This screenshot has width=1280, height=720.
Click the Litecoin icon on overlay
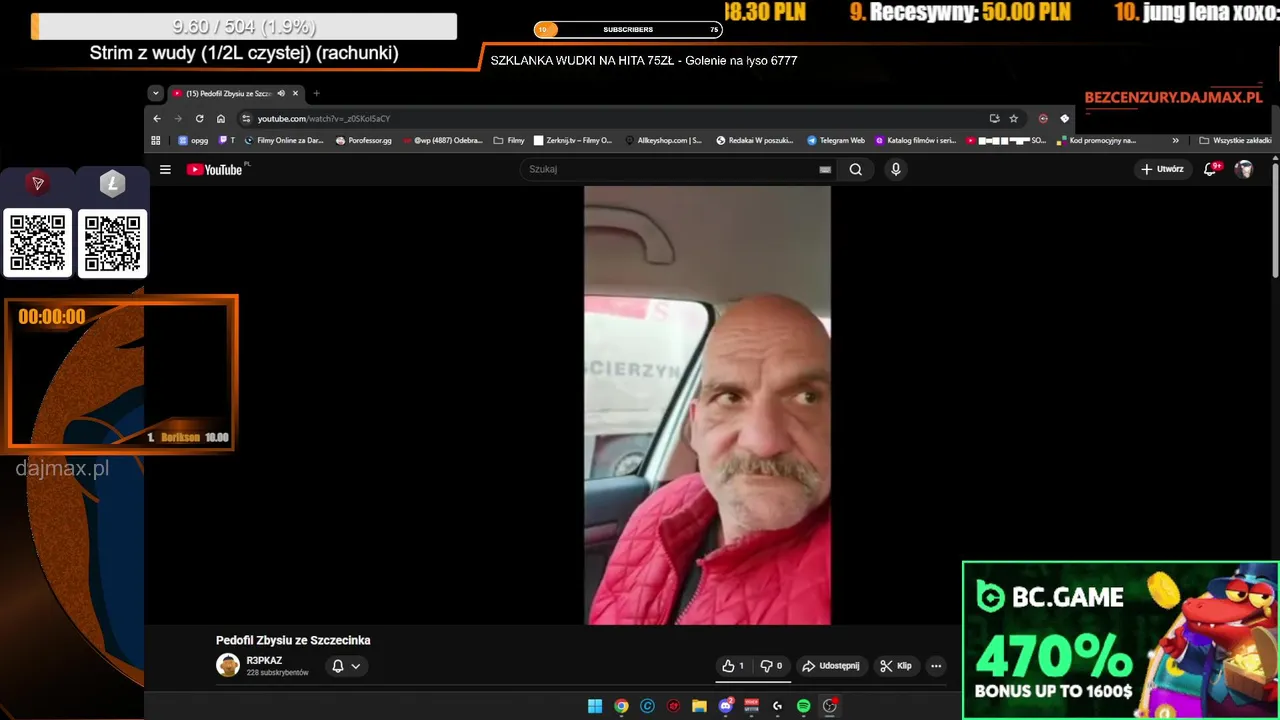[x=112, y=184]
